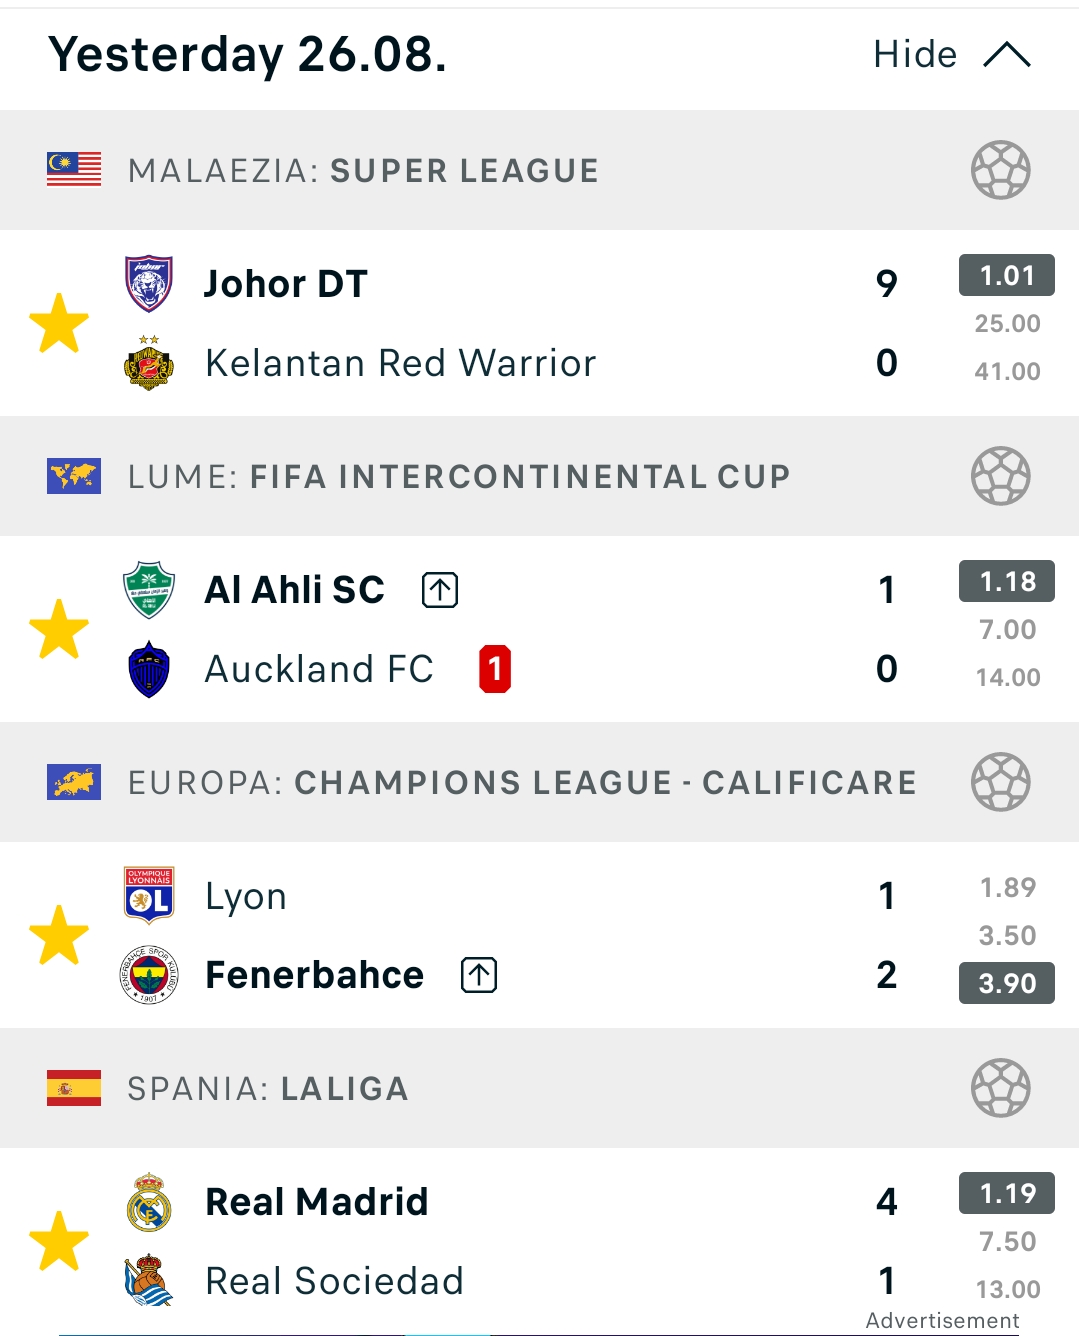Open the Spania LaLiga league header

click(x=539, y=1088)
